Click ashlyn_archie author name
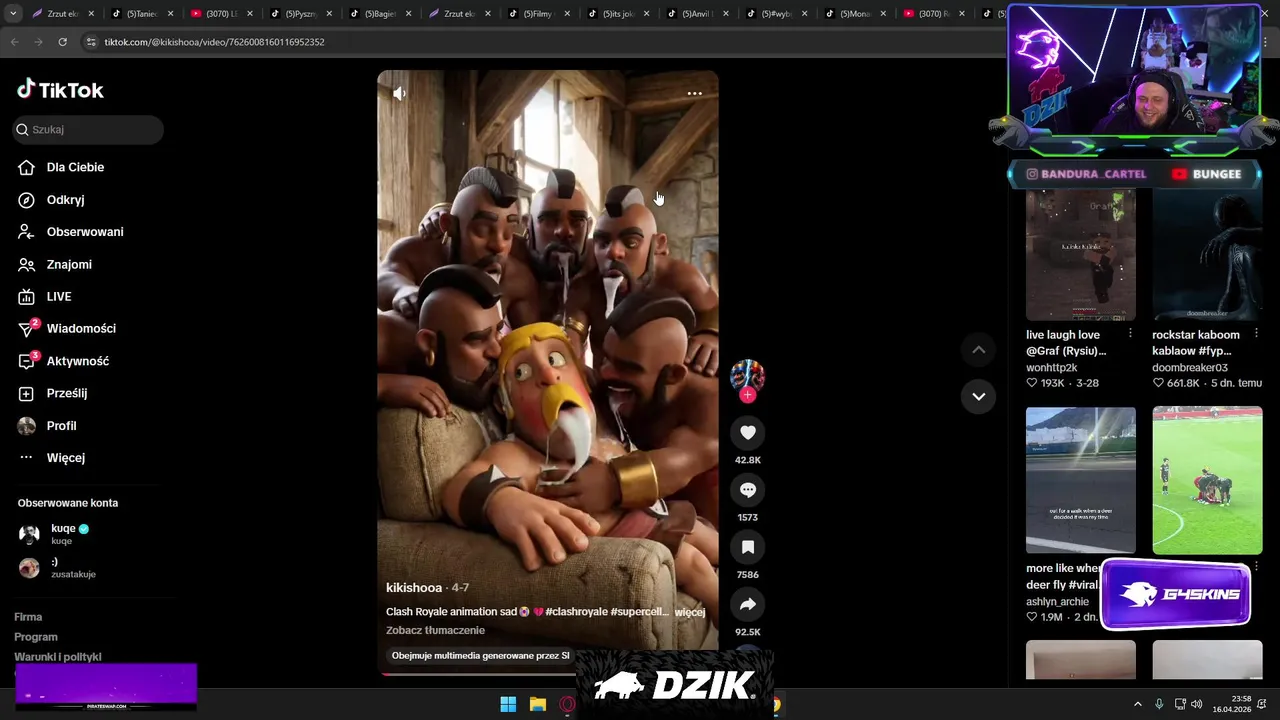 (1057, 602)
